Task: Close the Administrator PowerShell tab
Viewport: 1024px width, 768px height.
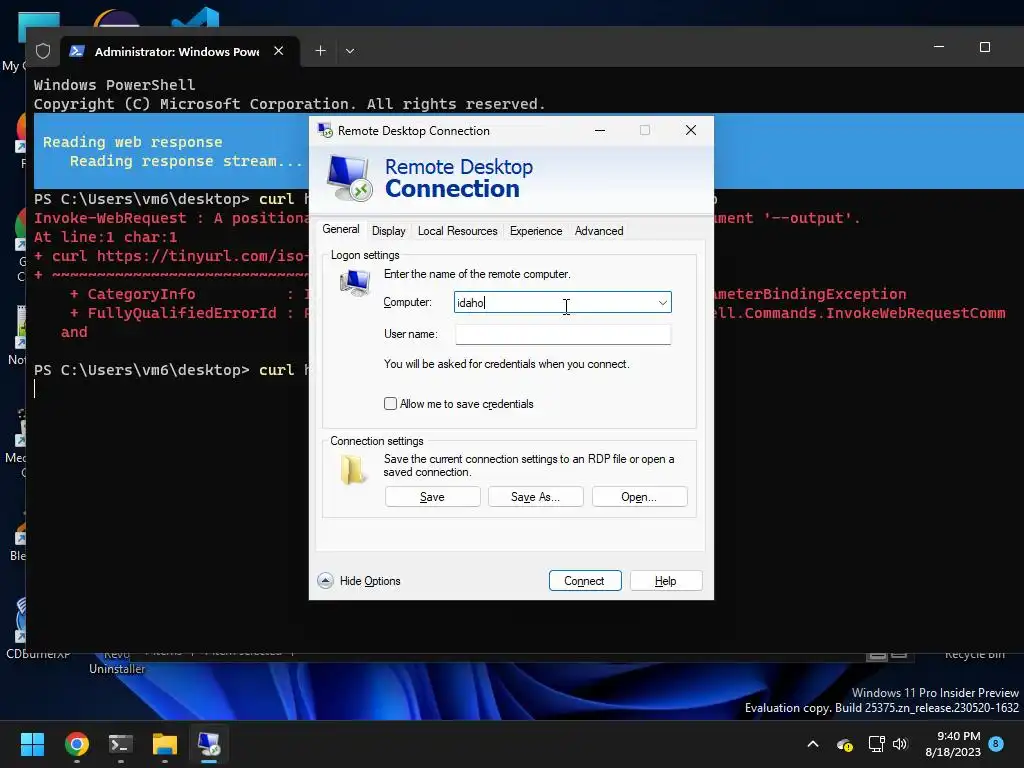Action: (278, 51)
